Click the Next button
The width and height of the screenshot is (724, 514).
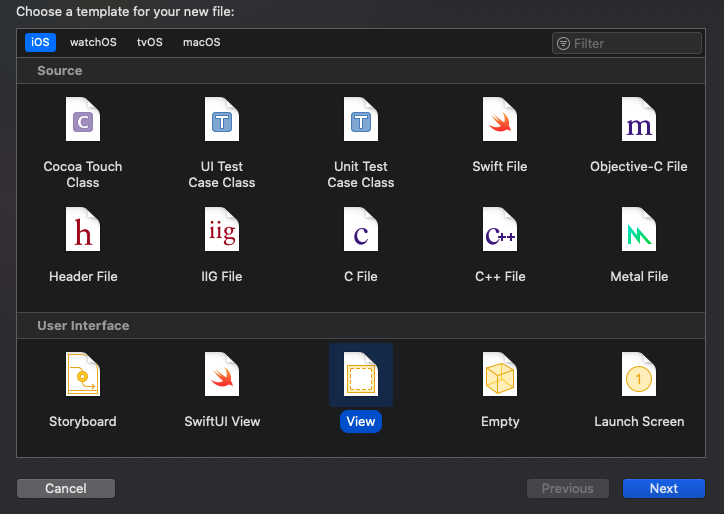[664, 489]
